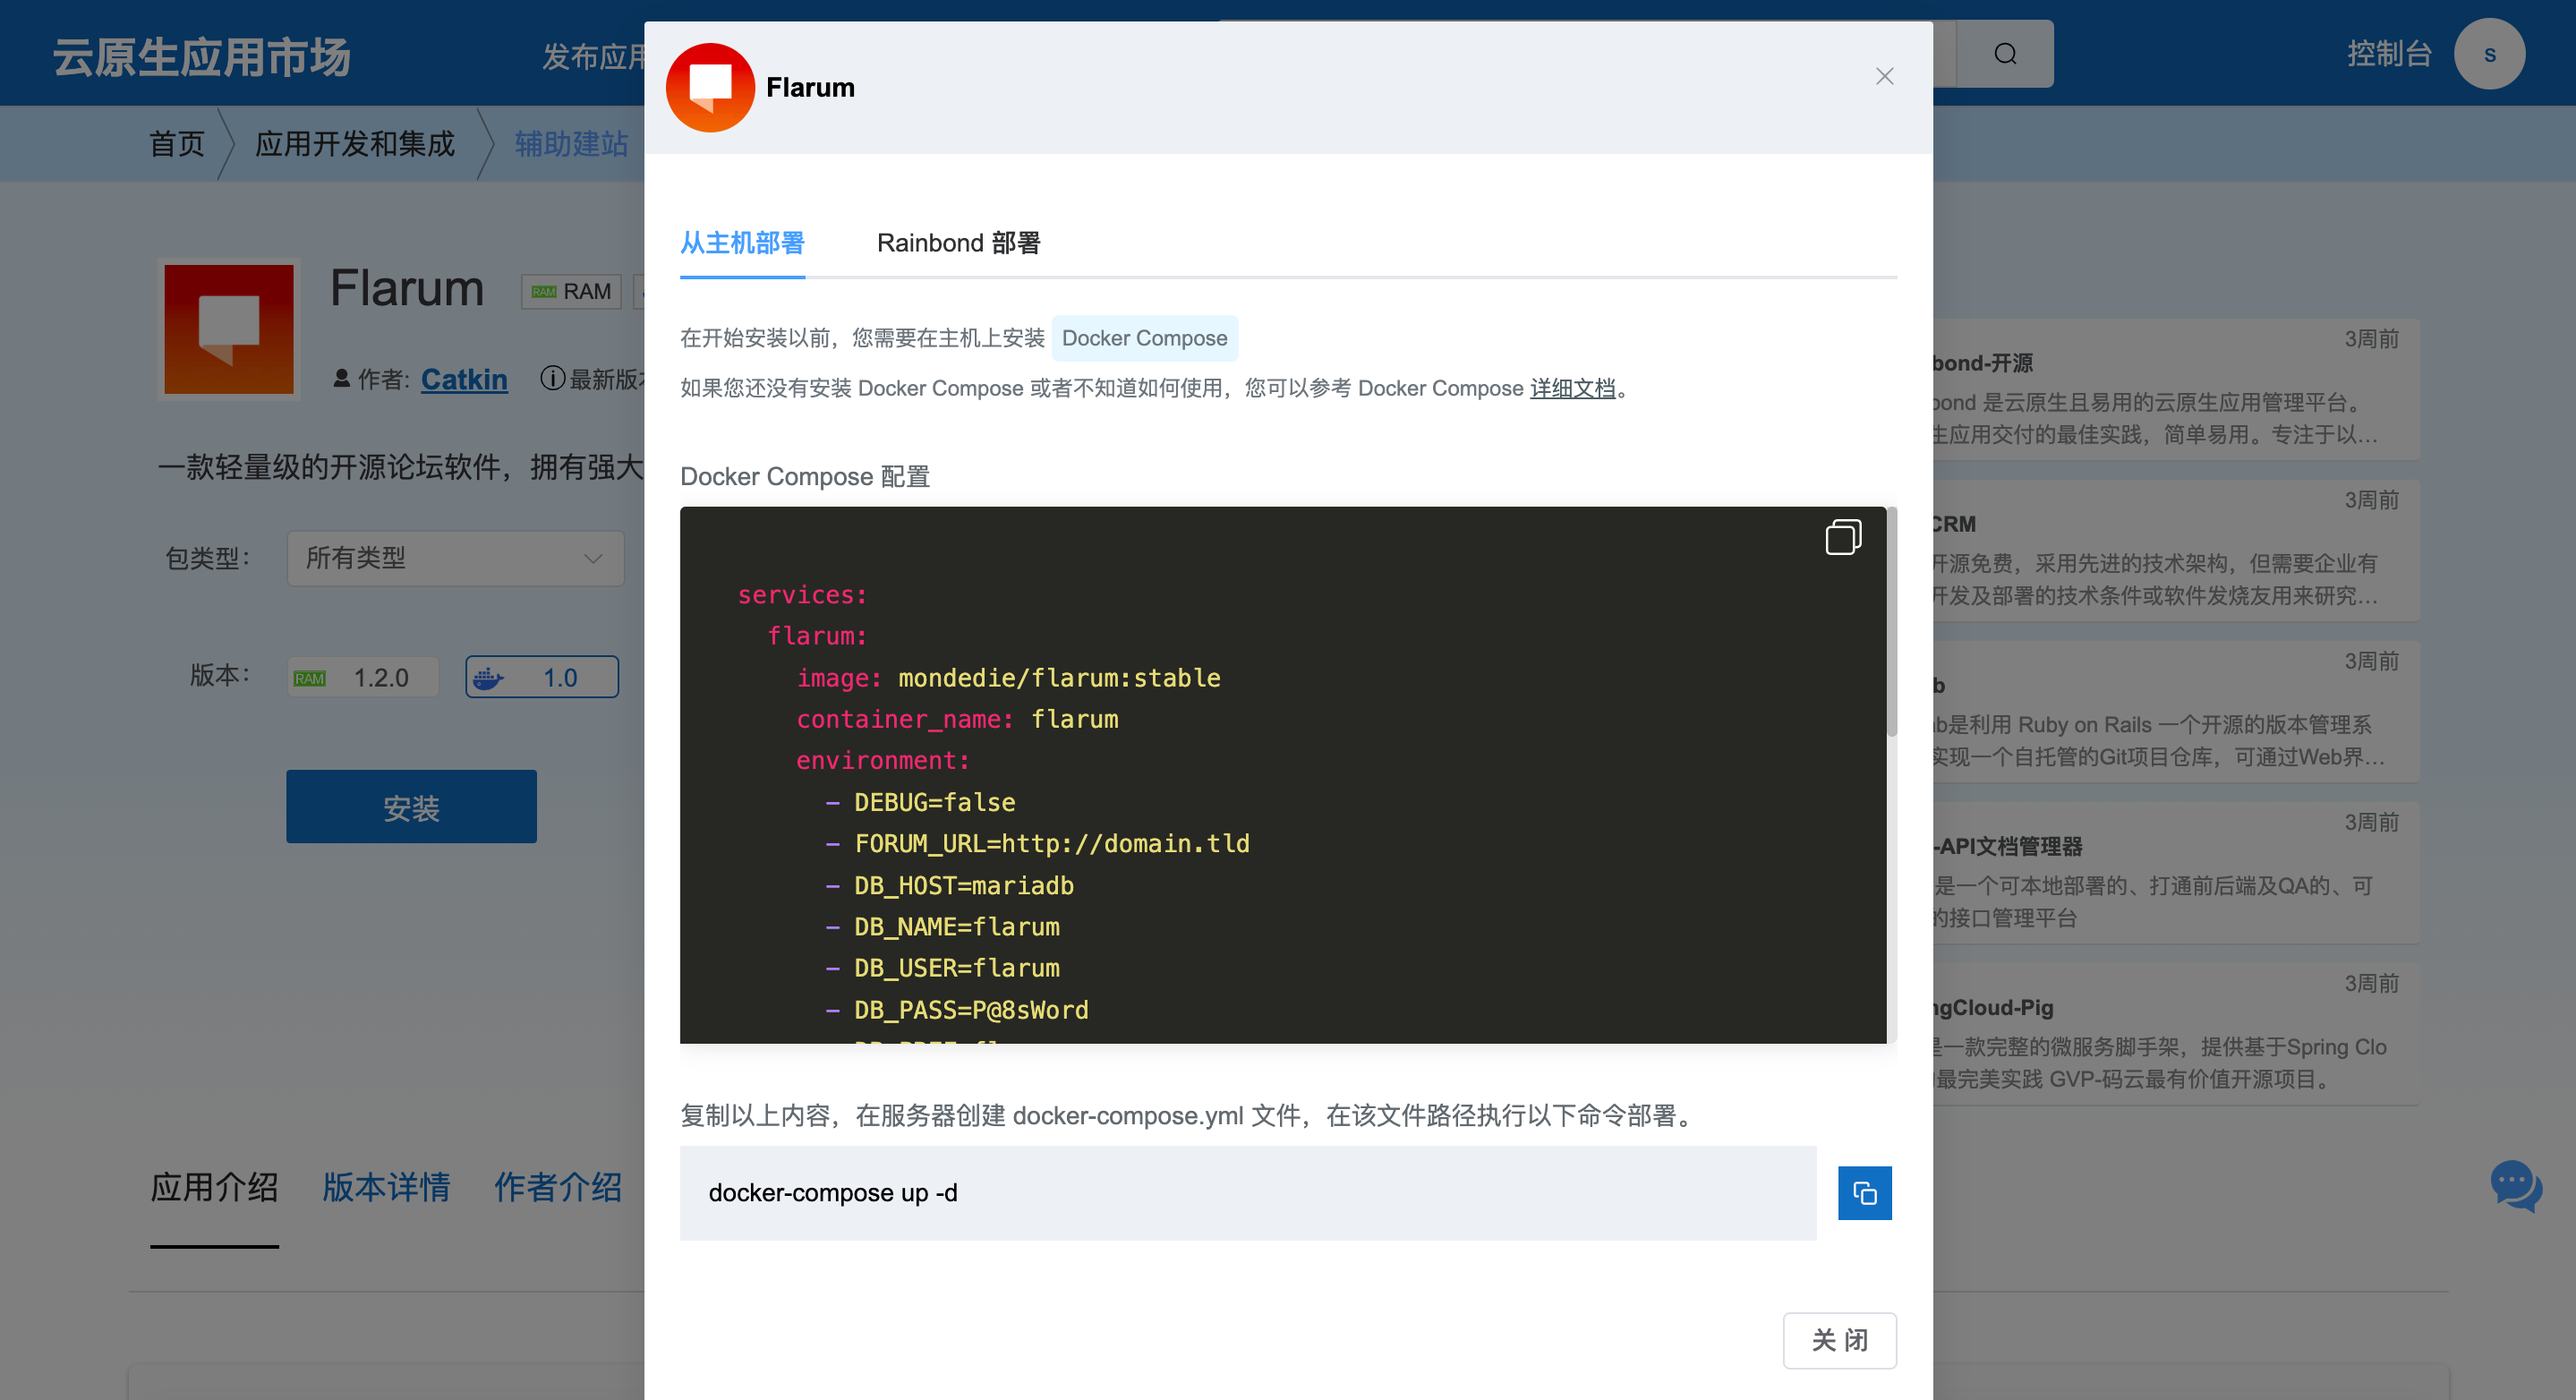This screenshot has width=2576, height=1400.
Task: Click the RAM tag next to Flarum title
Action: pyautogui.click(x=571, y=291)
